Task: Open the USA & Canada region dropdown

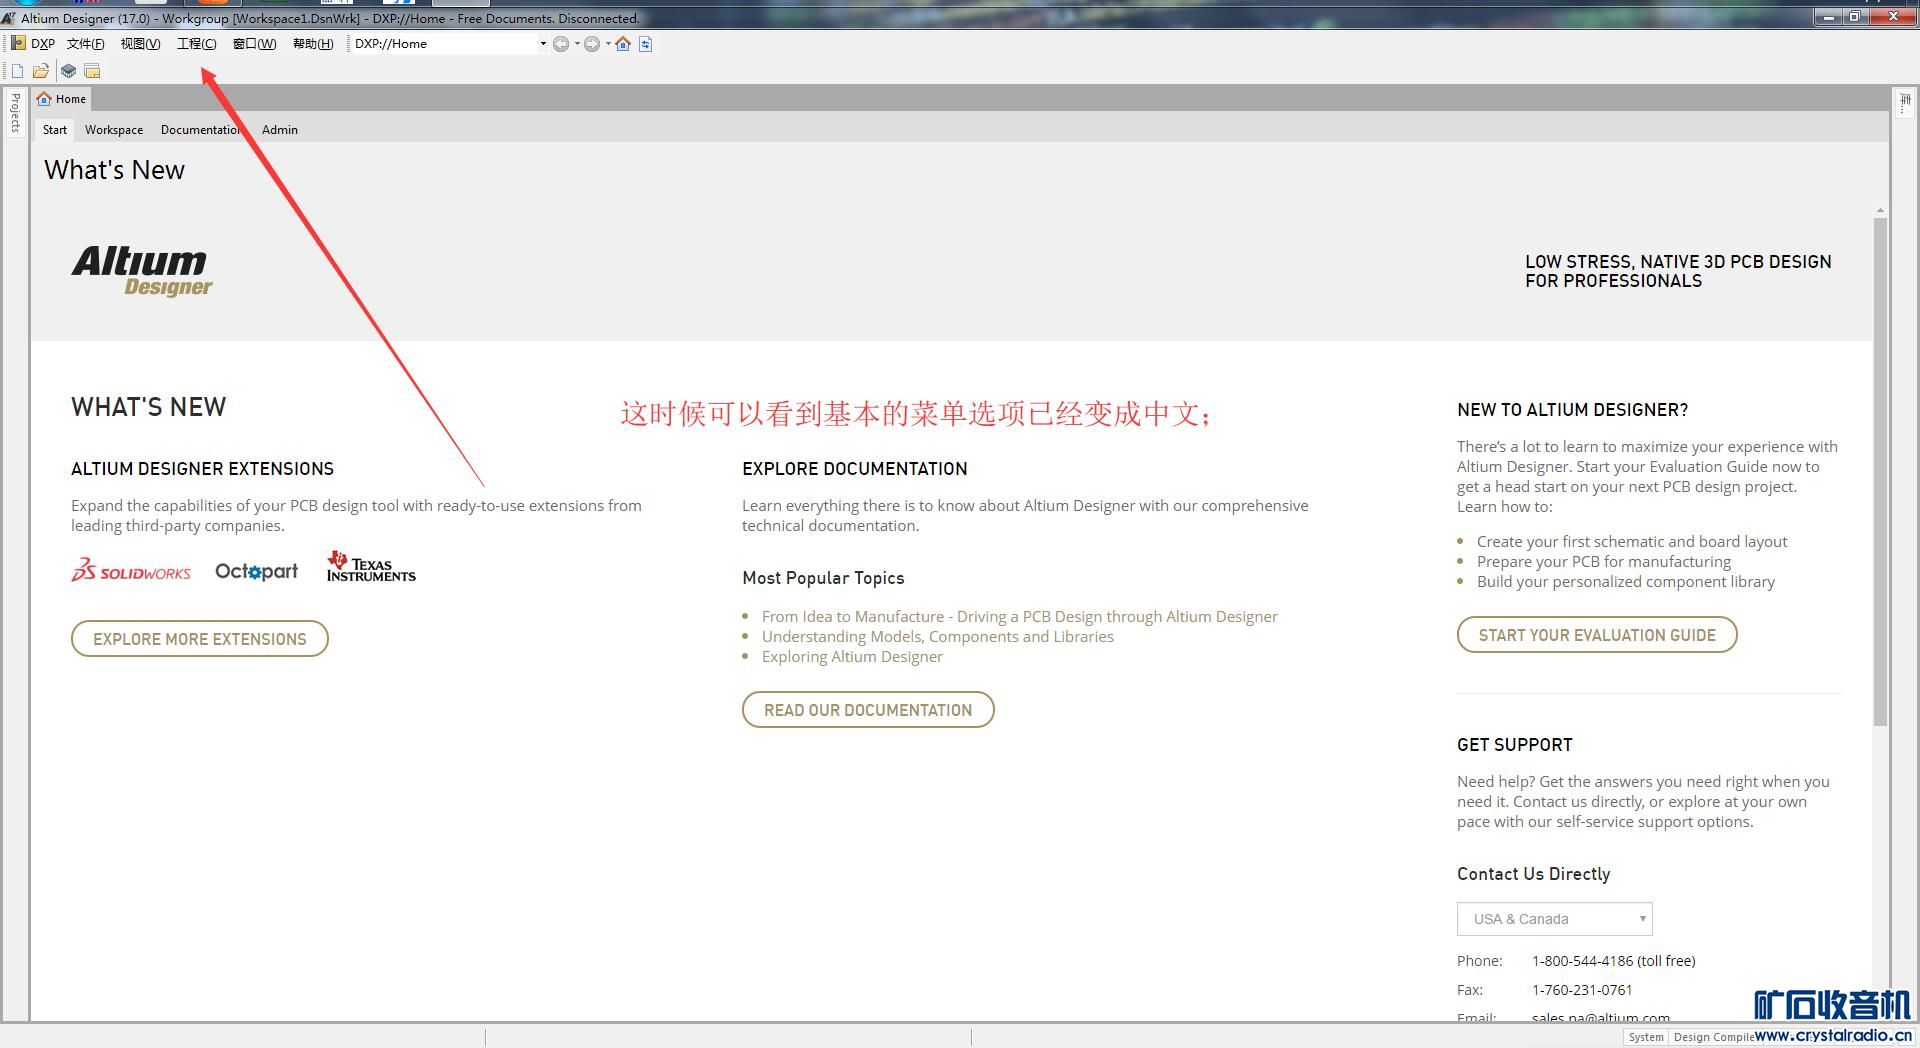Action: [1554, 919]
